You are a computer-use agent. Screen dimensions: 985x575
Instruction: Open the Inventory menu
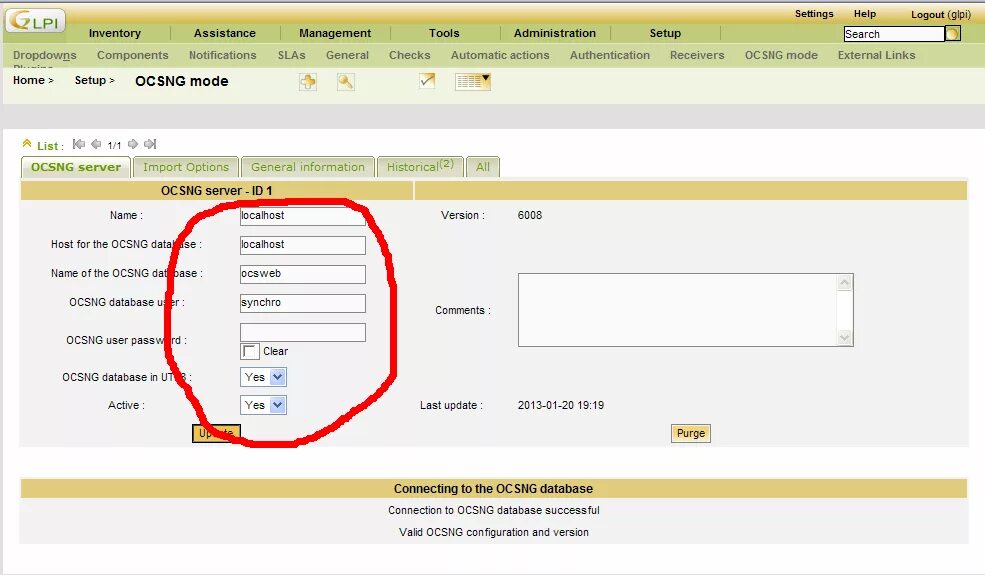click(x=115, y=33)
